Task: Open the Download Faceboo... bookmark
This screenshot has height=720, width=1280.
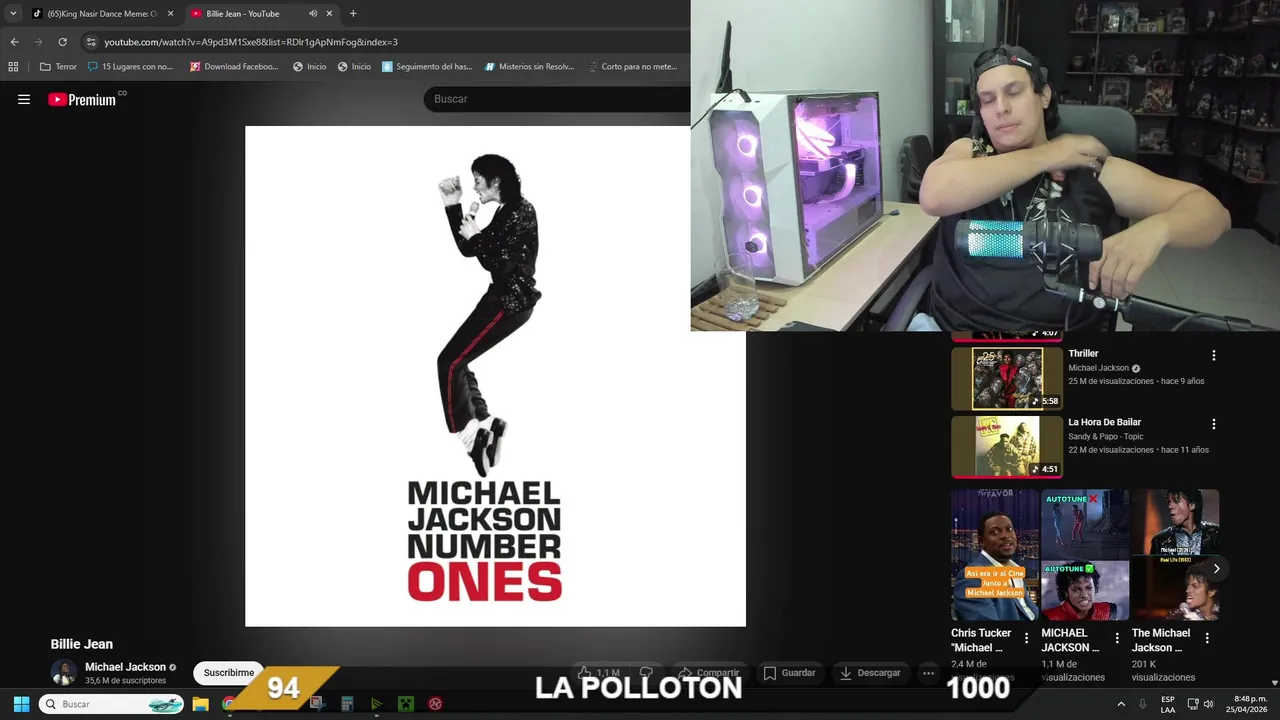Action: click(234, 67)
